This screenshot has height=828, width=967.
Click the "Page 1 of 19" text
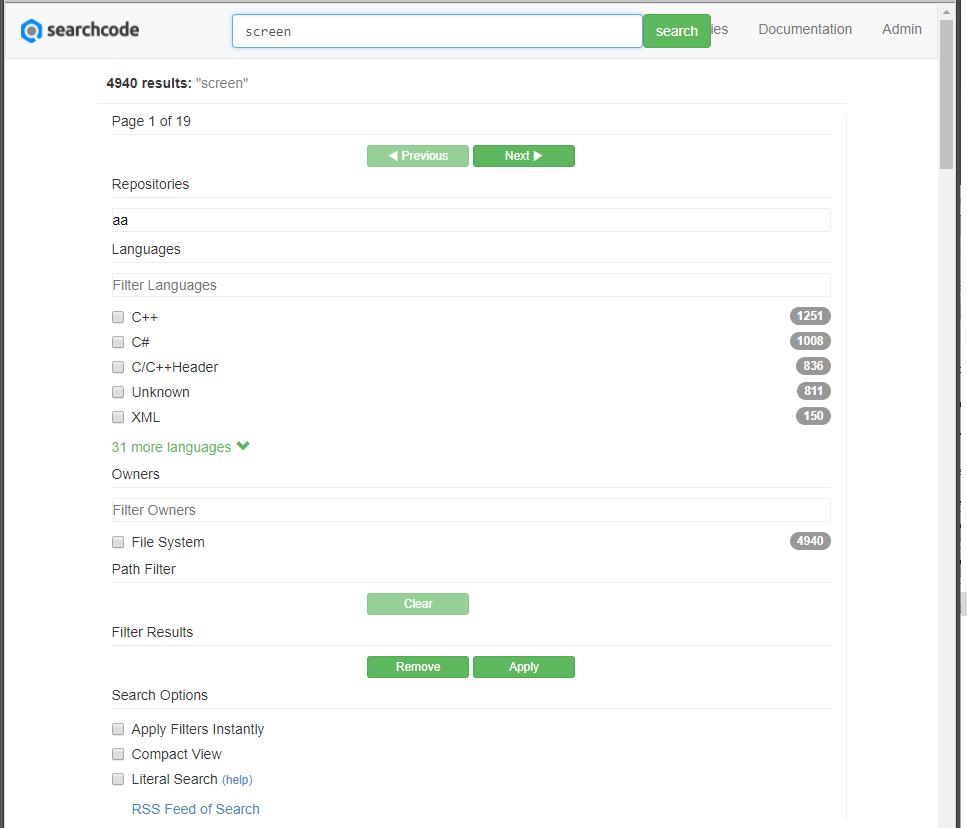click(x=151, y=121)
